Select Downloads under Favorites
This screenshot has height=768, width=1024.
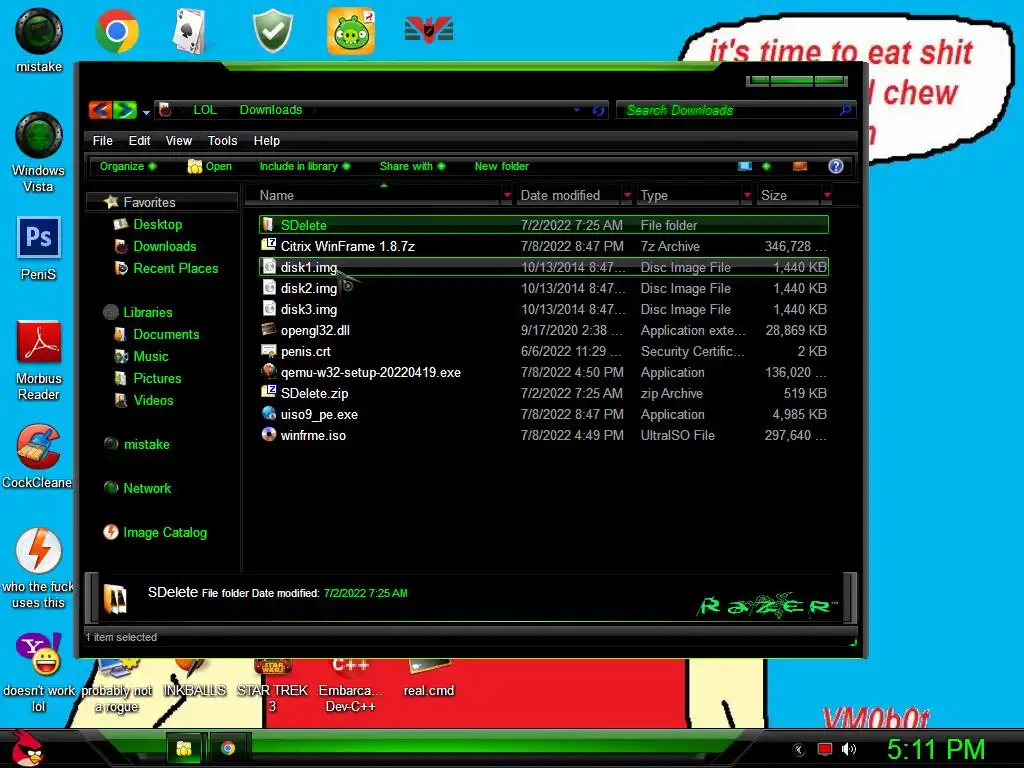pos(165,246)
